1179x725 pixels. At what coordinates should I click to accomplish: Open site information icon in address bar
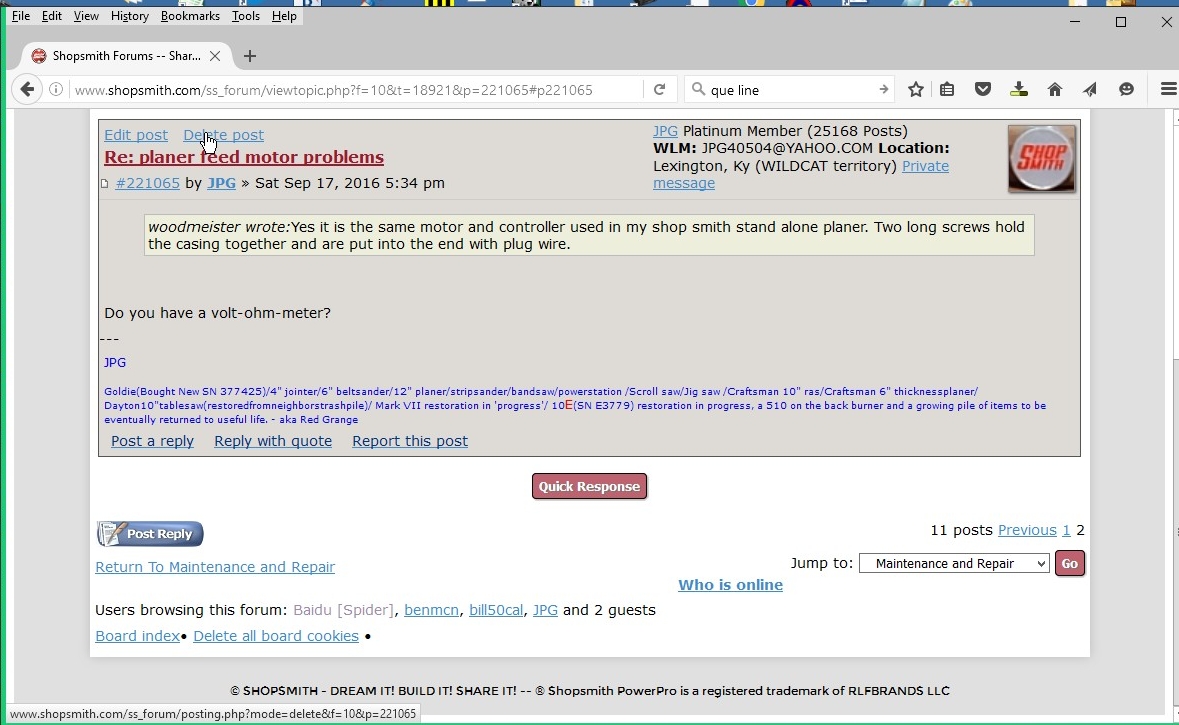coord(56,89)
